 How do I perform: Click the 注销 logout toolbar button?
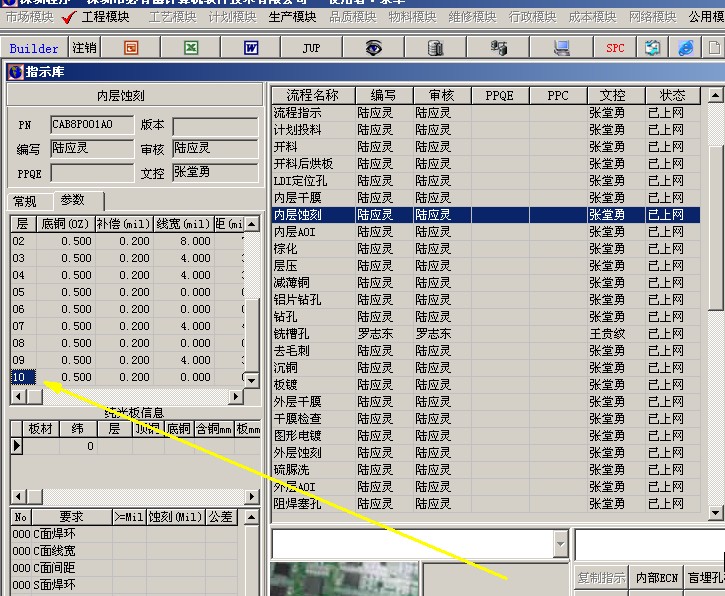[x=85, y=48]
